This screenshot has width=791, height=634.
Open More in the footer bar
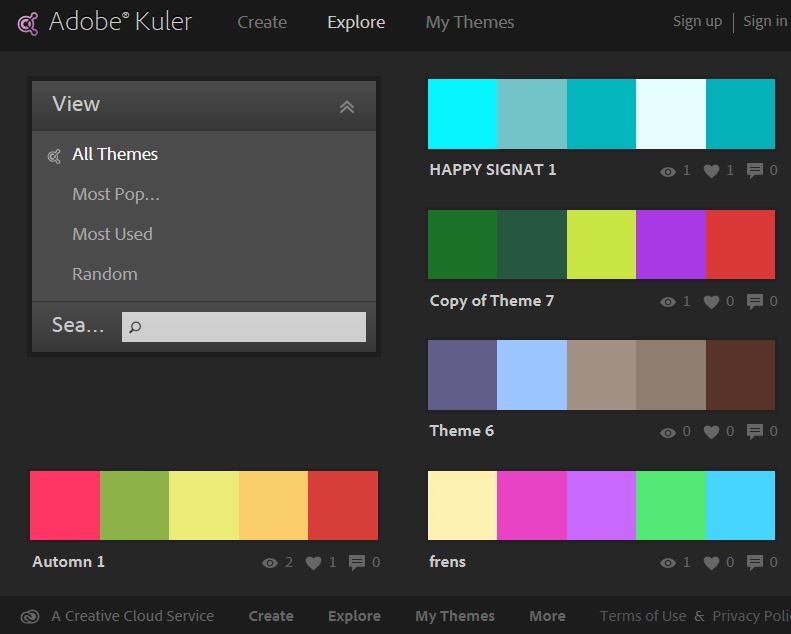(x=547, y=616)
